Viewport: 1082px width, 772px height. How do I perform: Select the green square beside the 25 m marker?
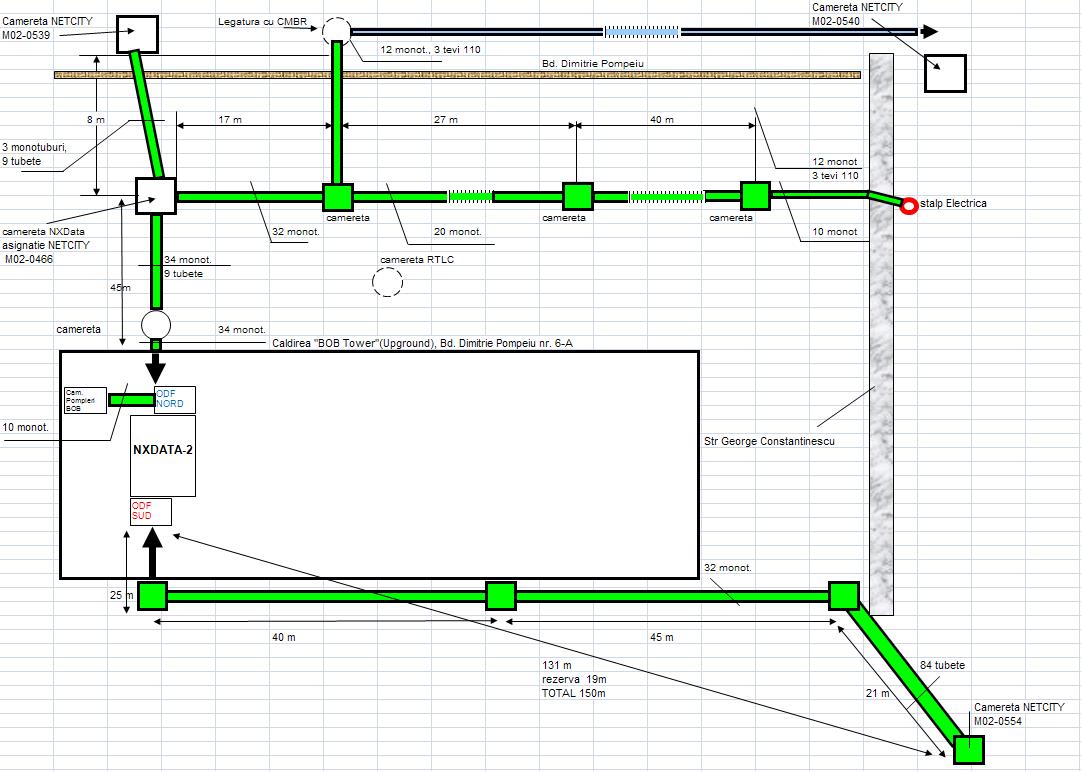pyautogui.click(x=152, y=596)
